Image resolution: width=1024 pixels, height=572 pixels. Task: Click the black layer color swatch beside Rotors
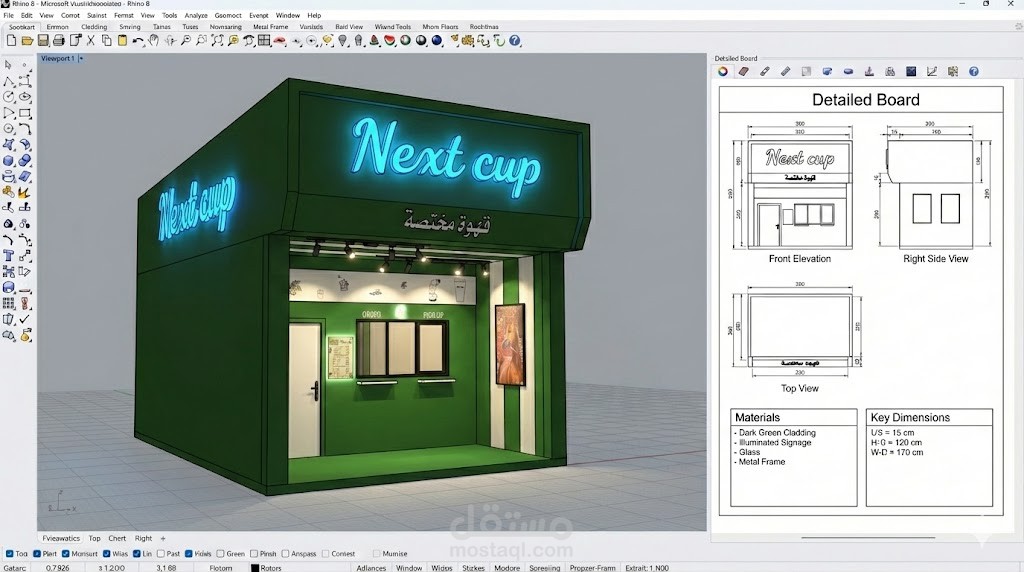pyautogui.click(x=255, y=567)
